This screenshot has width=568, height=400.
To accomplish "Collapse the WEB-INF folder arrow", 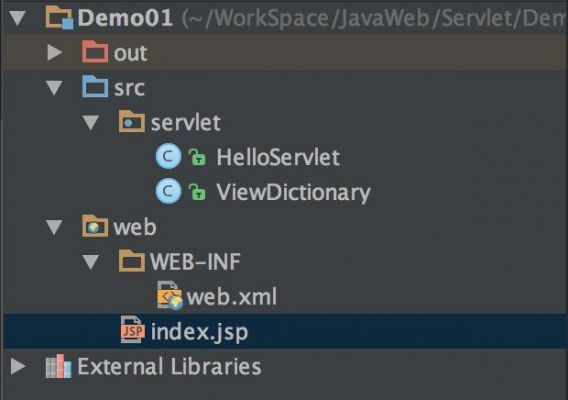I will click(91, 262).
